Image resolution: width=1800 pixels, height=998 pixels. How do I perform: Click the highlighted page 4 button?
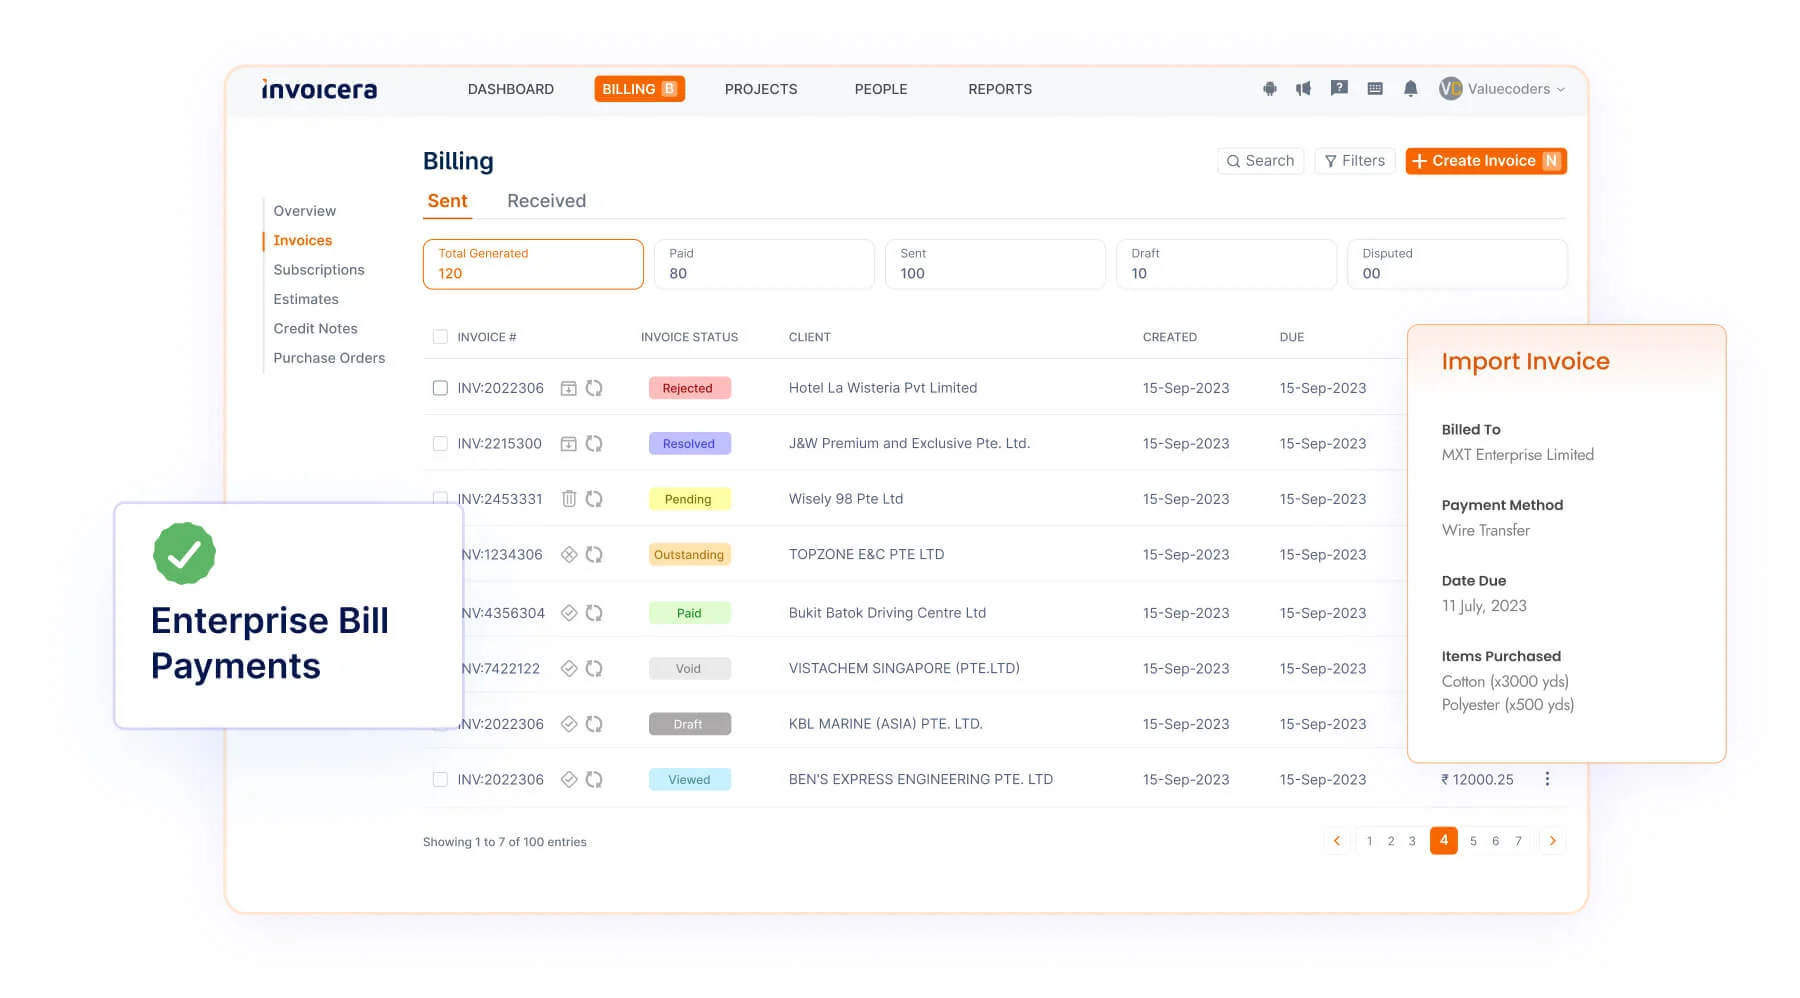[x=1444, y=841]
